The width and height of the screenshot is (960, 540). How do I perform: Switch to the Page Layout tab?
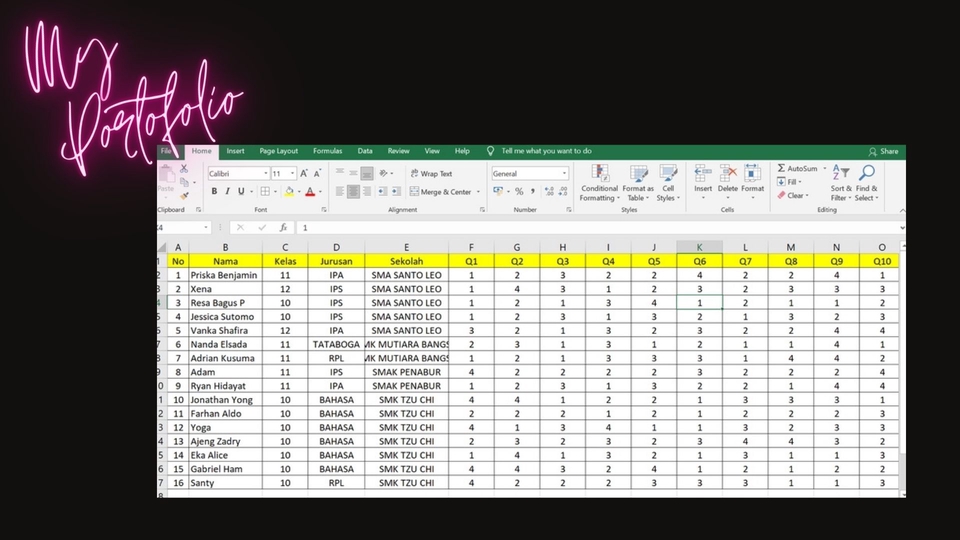coord(279,151)
